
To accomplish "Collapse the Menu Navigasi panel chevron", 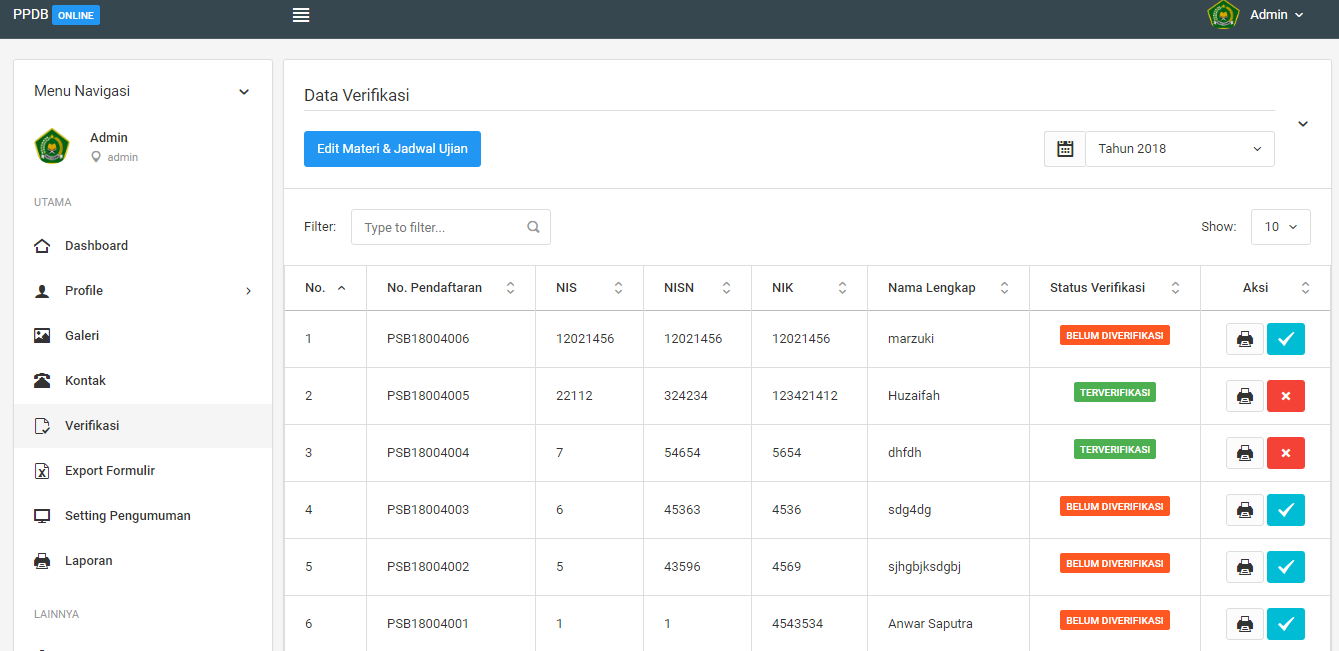I will pyautogui.click(x=244, y=92).
